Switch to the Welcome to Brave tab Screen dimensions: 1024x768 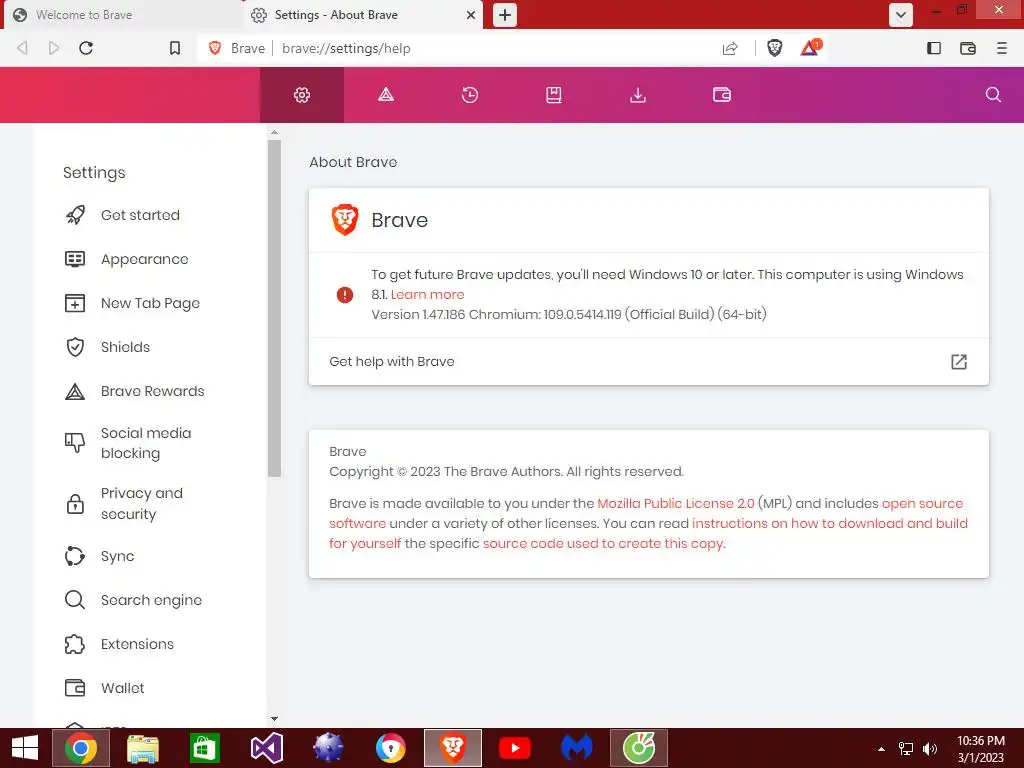[x=124, y=15]
